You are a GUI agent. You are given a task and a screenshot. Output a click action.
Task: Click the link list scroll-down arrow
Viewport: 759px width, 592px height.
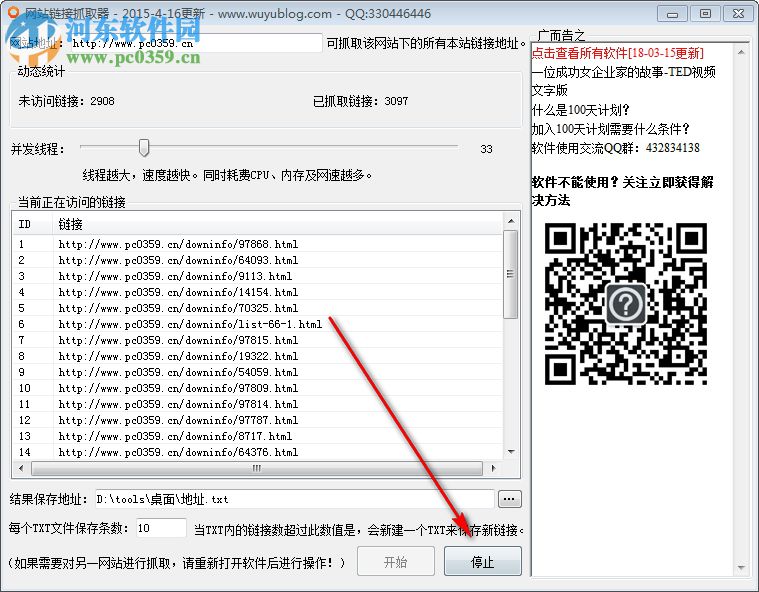[511, 452]
